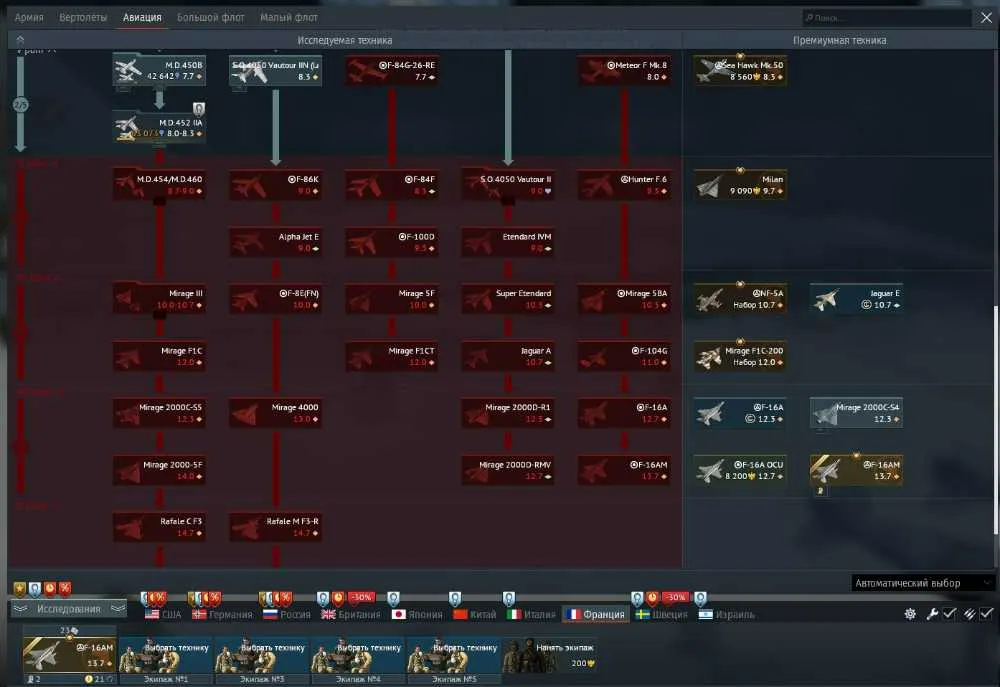The image size is (1000, 687).
Task: Select the США nation
Action: coord(163,614)
